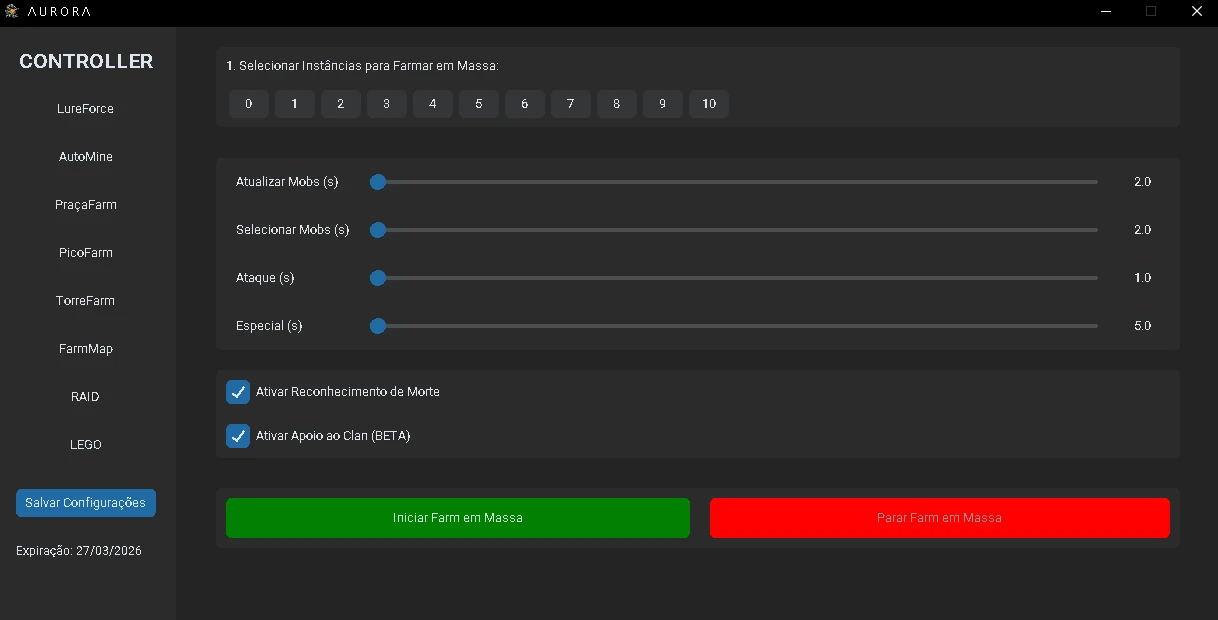Switch to the AutoMine page

(85, 157)
